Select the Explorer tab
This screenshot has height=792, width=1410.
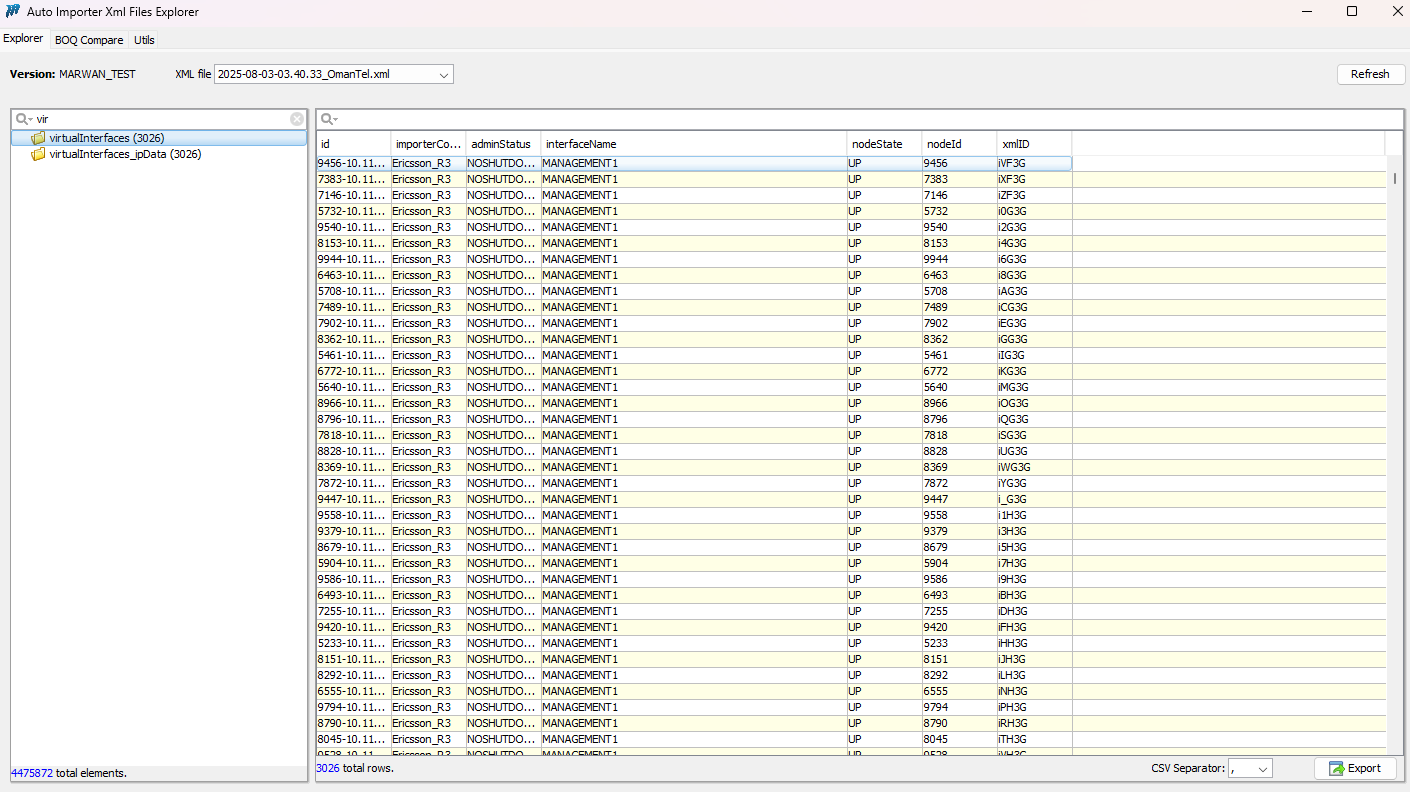[23, 39]
